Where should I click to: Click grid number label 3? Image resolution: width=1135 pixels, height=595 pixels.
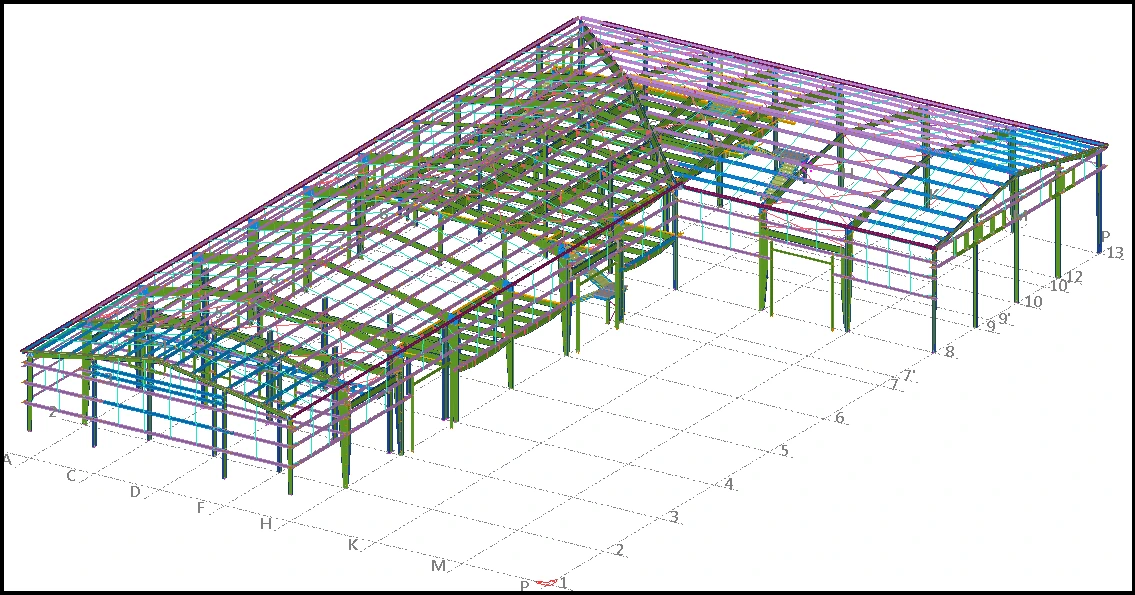point(674,517)
